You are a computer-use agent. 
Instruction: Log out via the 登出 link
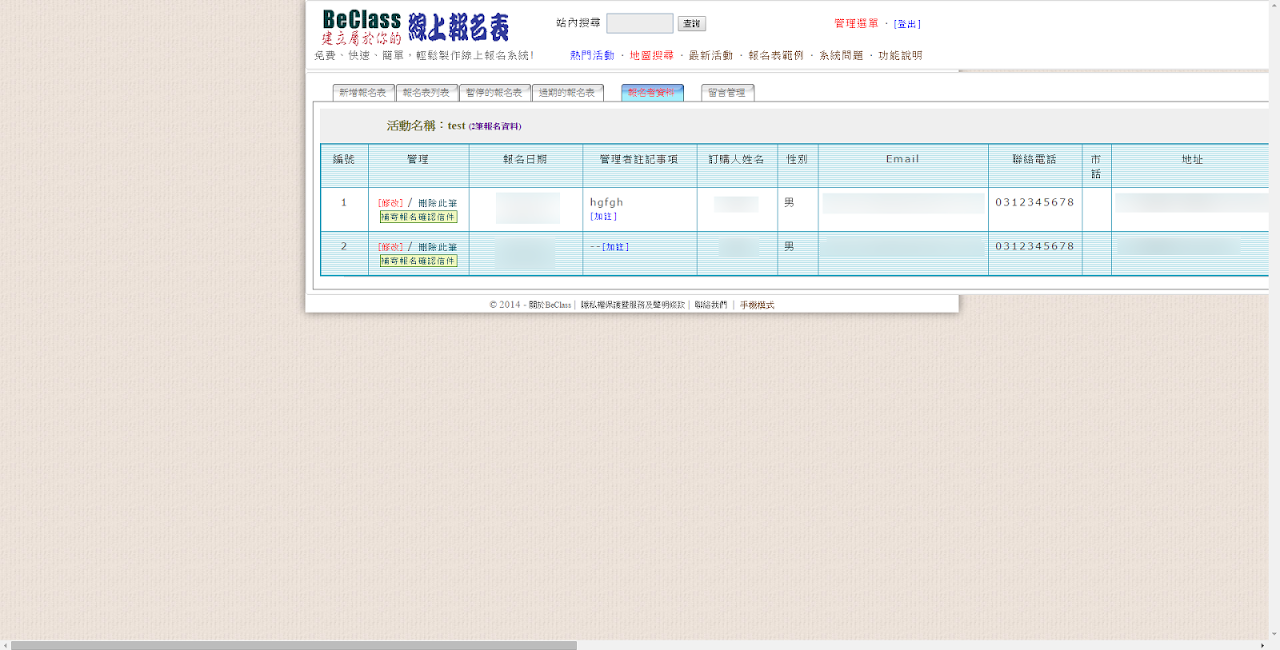906,24
